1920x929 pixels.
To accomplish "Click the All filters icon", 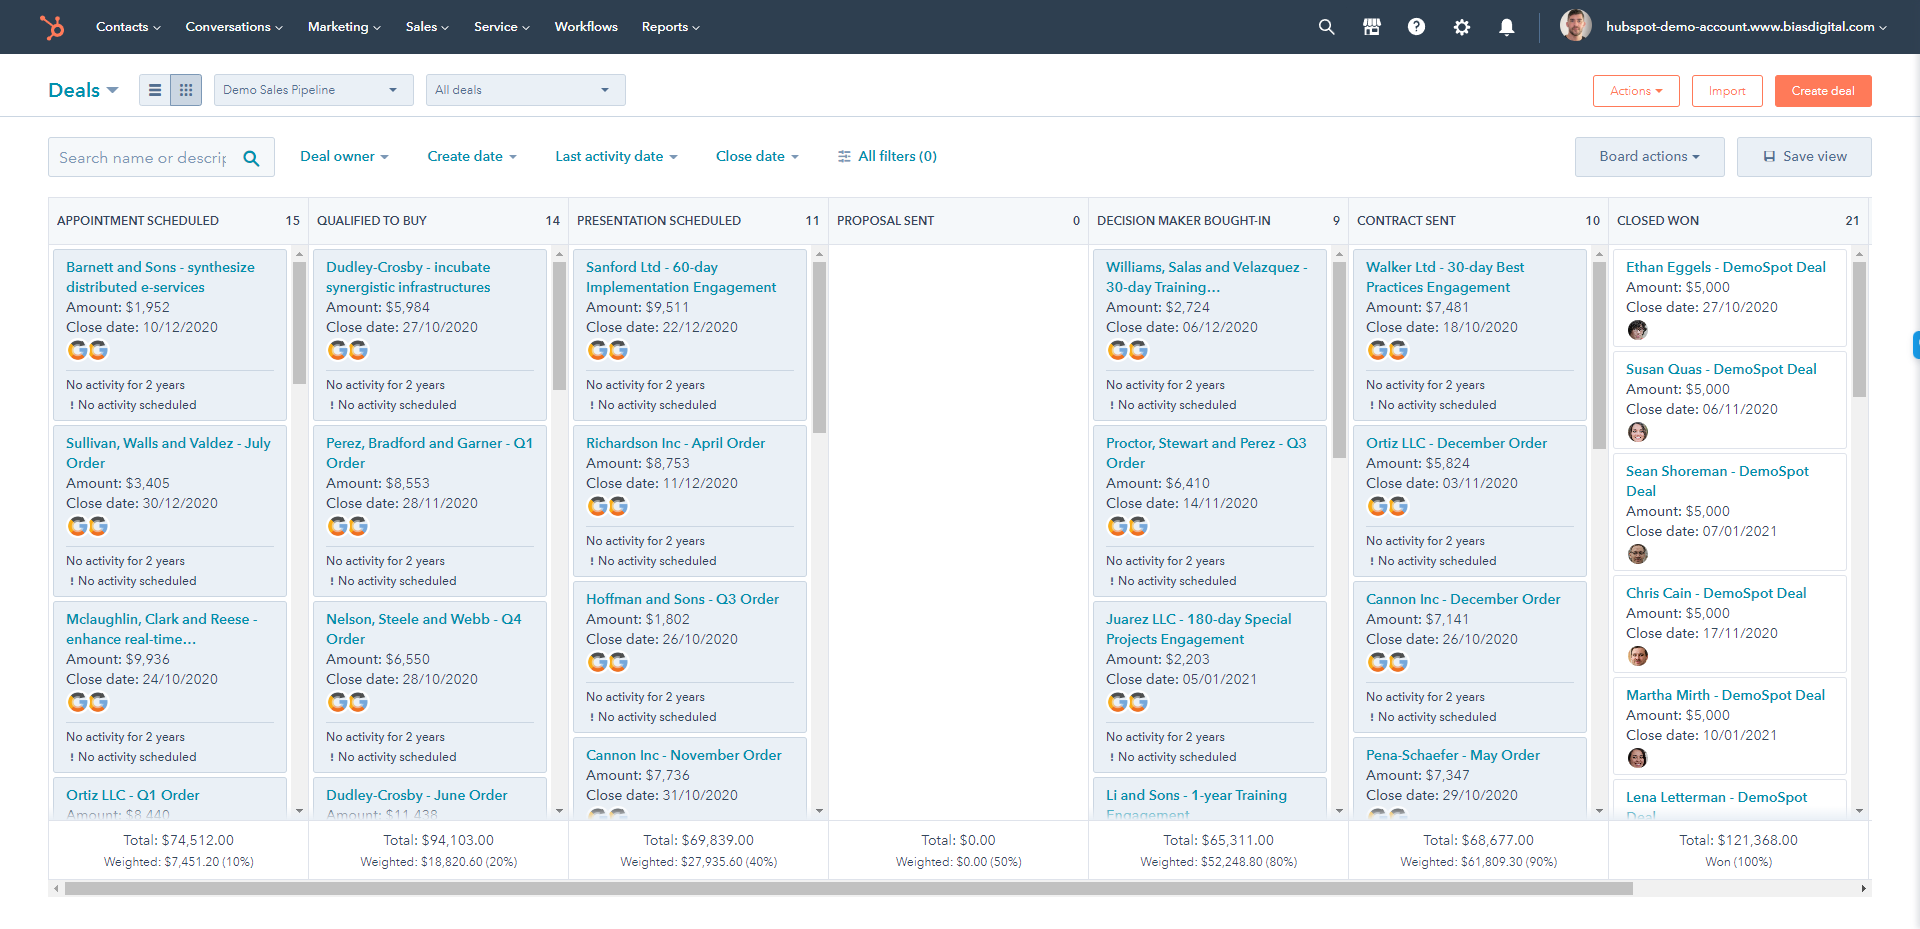I will click(x=844, y=156).
